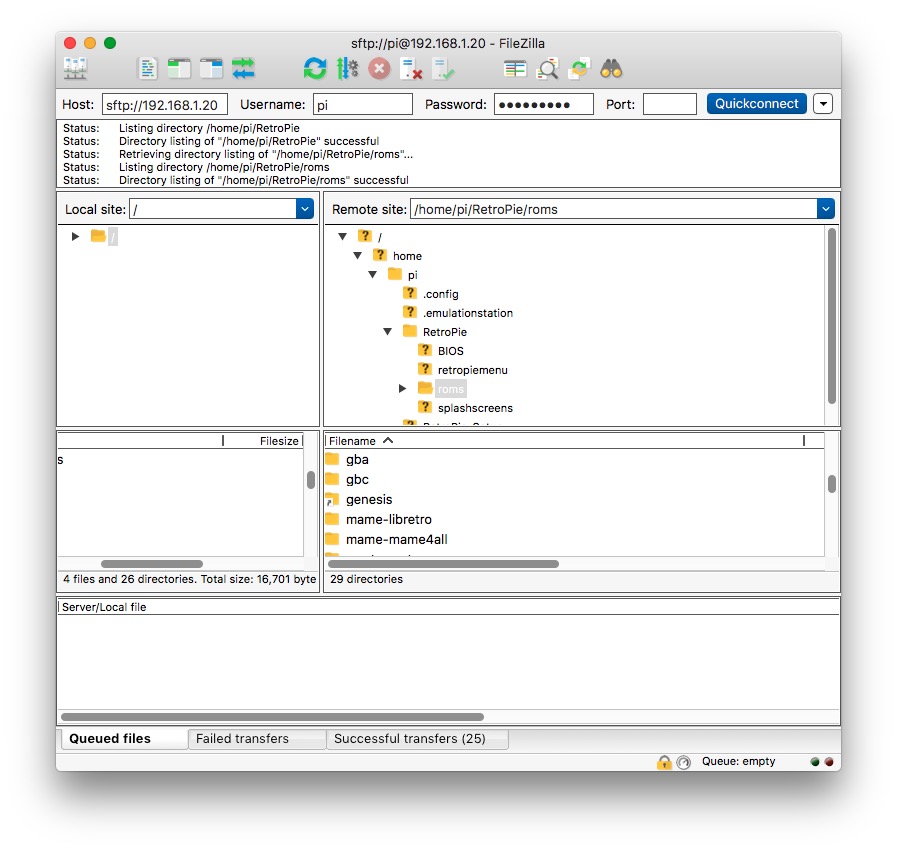Toggle the remote directory tree view

click(211, 69)
